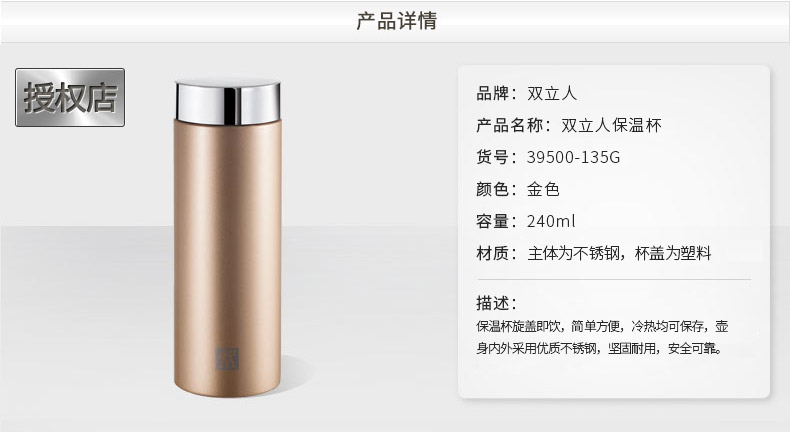Click the 授权店 authorized store badge
The width and height of the screenshot is (790, 432).
tap(70, 97)
